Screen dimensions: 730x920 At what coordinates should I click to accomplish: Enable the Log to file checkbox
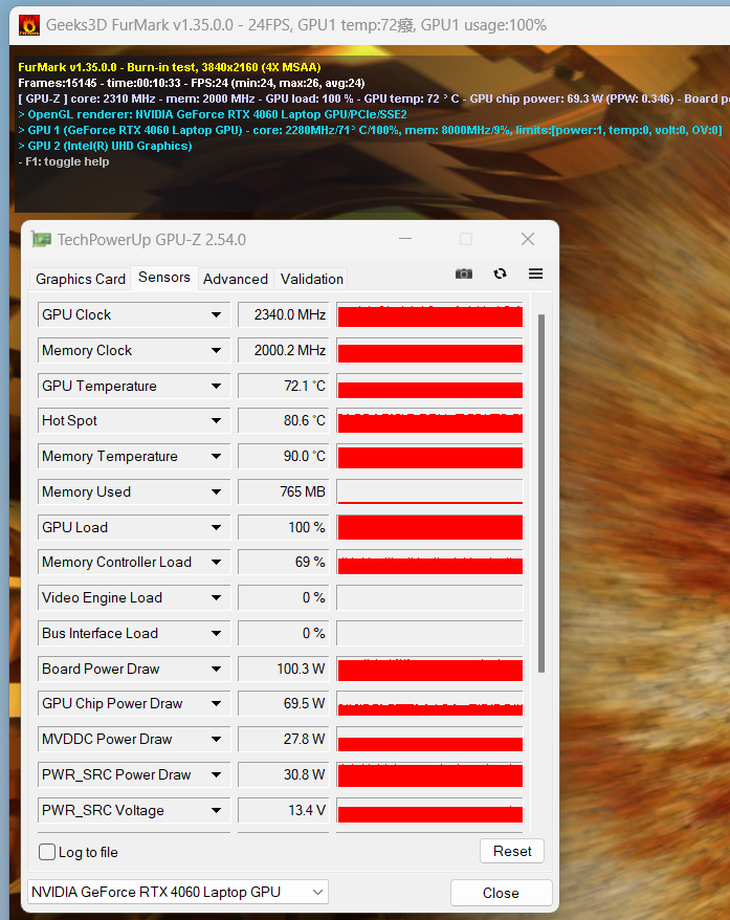(47, 852)
